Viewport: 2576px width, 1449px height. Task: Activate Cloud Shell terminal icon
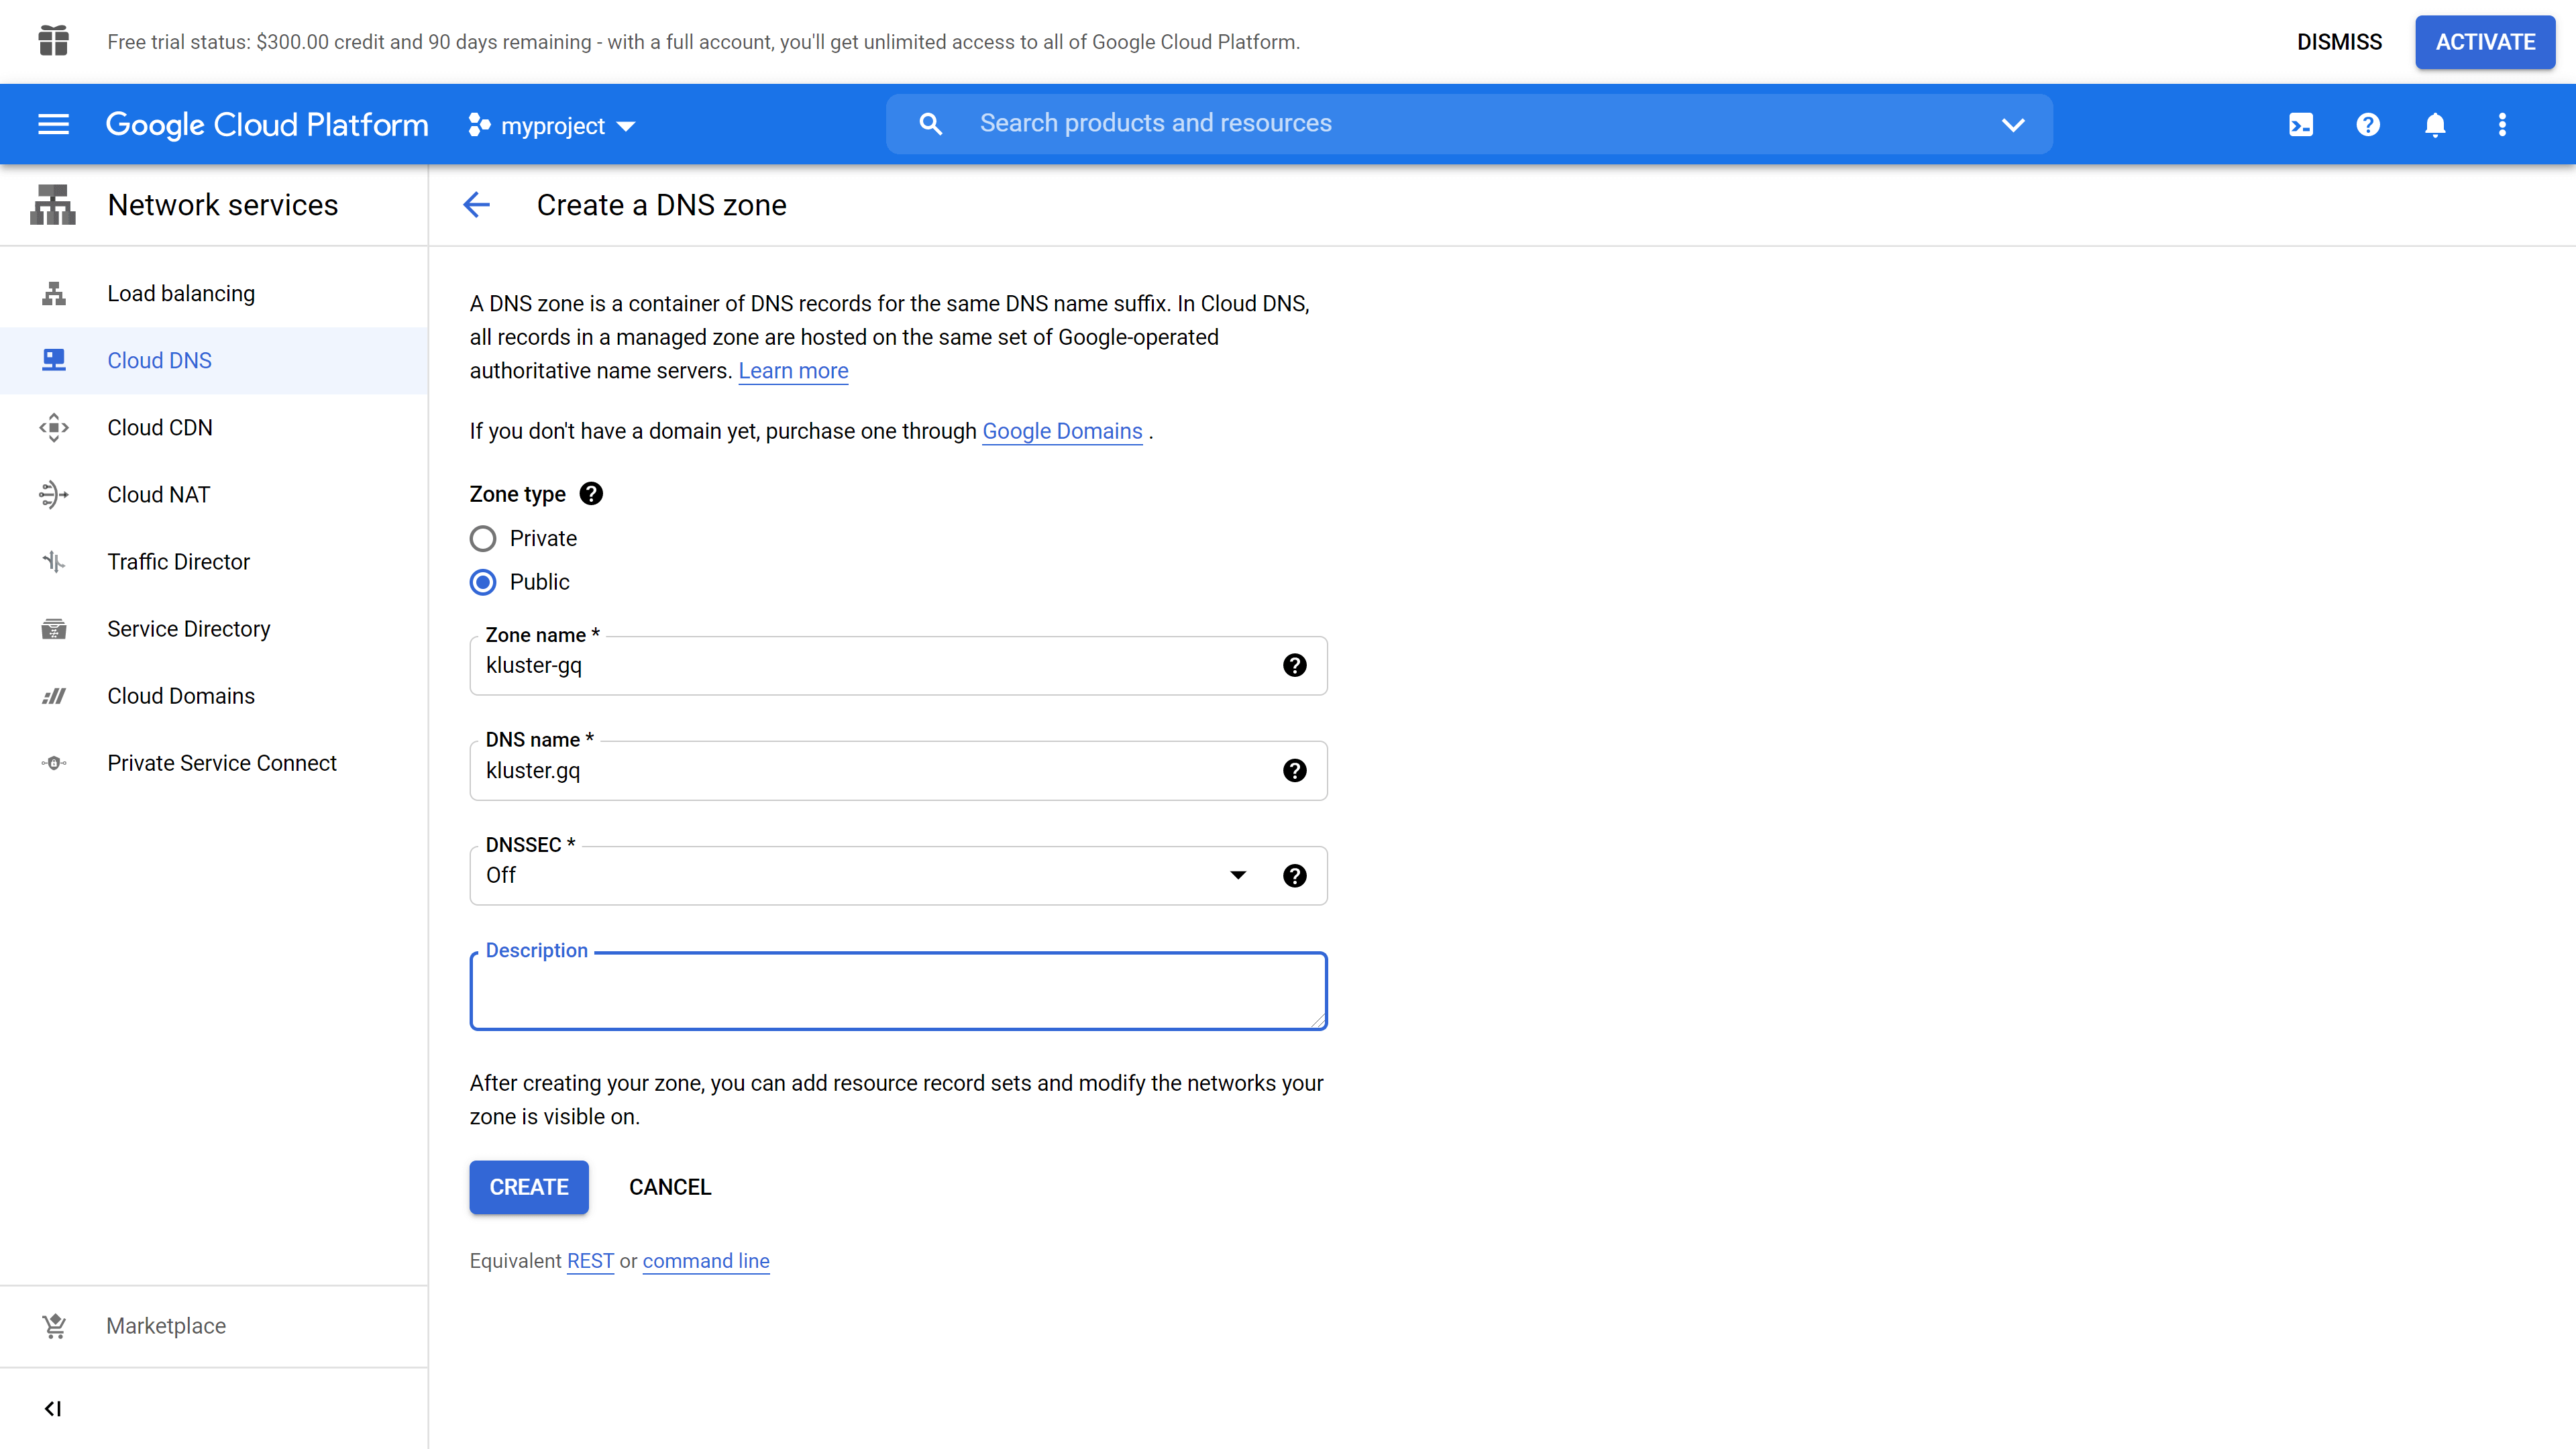[x=2301, y=125]
